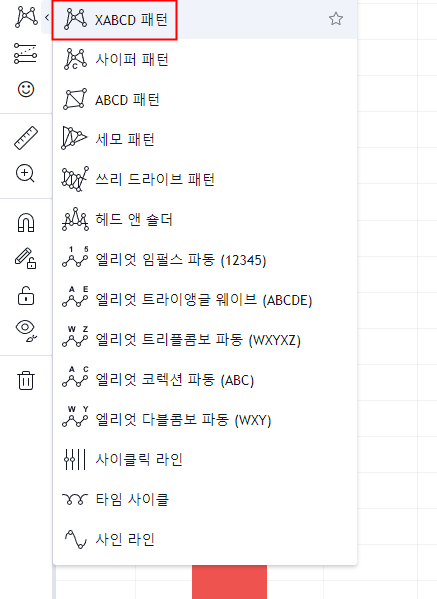Toggle lock all drawings padlock
Image resolution: width=437 pixels, height=599 pixels.
(x=26, y=295)
